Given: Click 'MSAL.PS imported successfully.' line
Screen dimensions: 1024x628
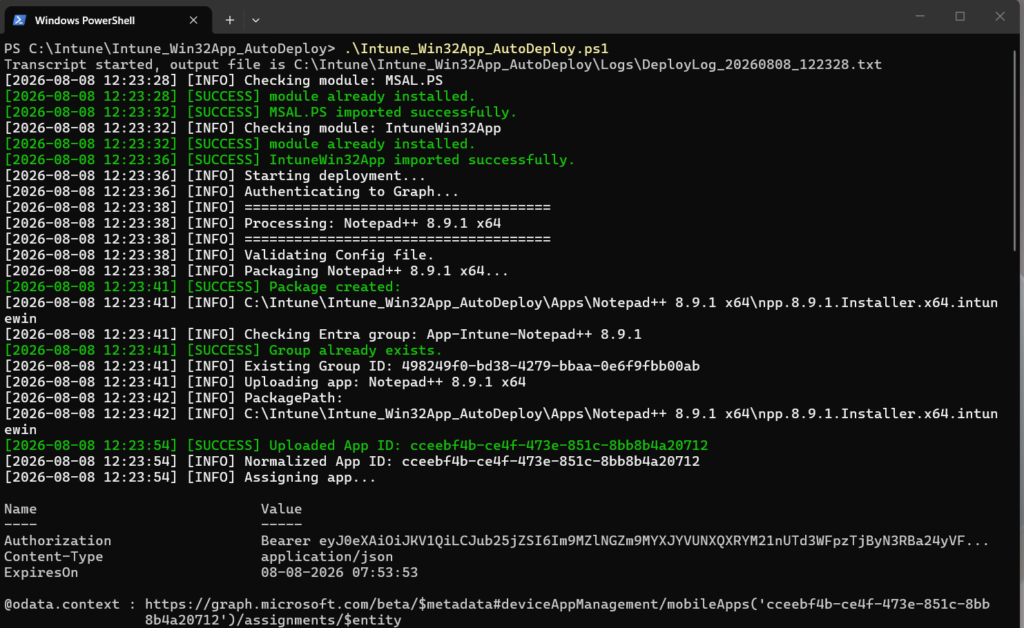Looking at the screenshot, I should pos(261,112).
